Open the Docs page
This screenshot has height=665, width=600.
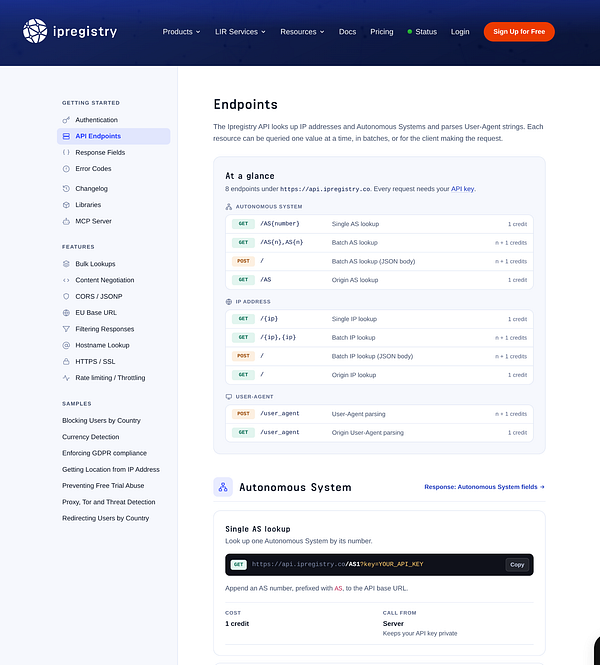[x=347, y=32]
